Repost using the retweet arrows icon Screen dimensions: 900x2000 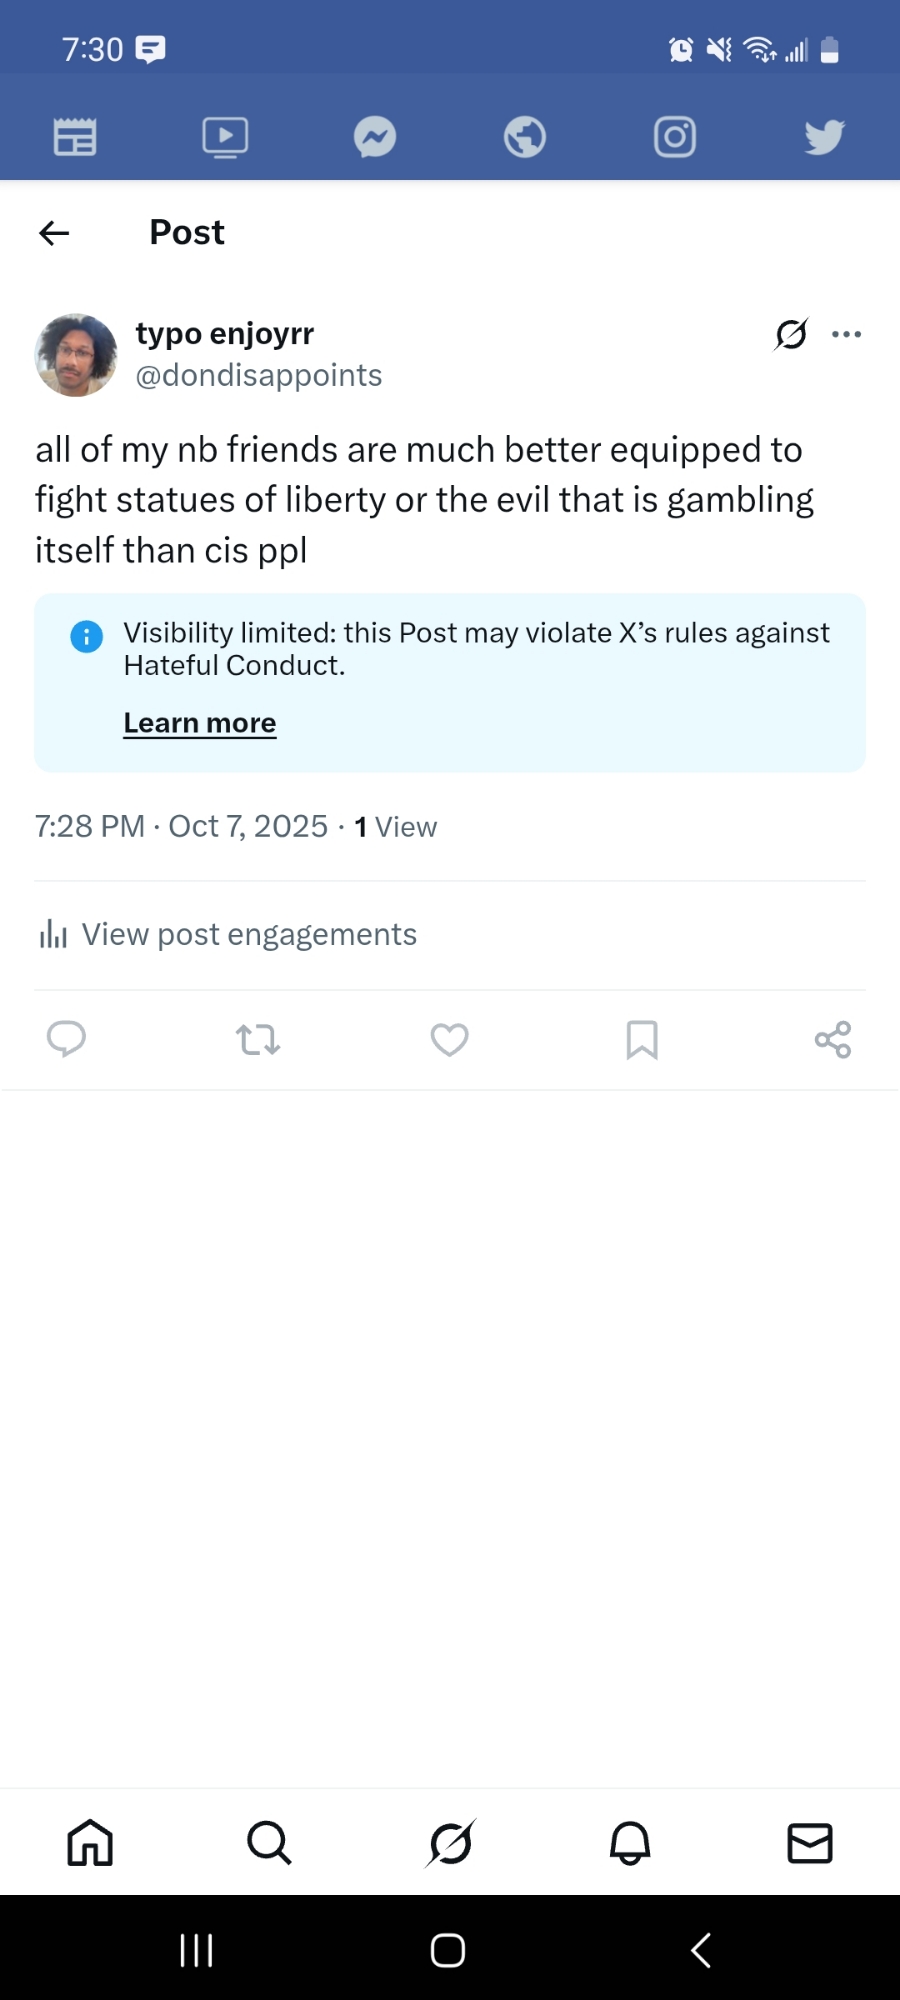pos(258,1040)
